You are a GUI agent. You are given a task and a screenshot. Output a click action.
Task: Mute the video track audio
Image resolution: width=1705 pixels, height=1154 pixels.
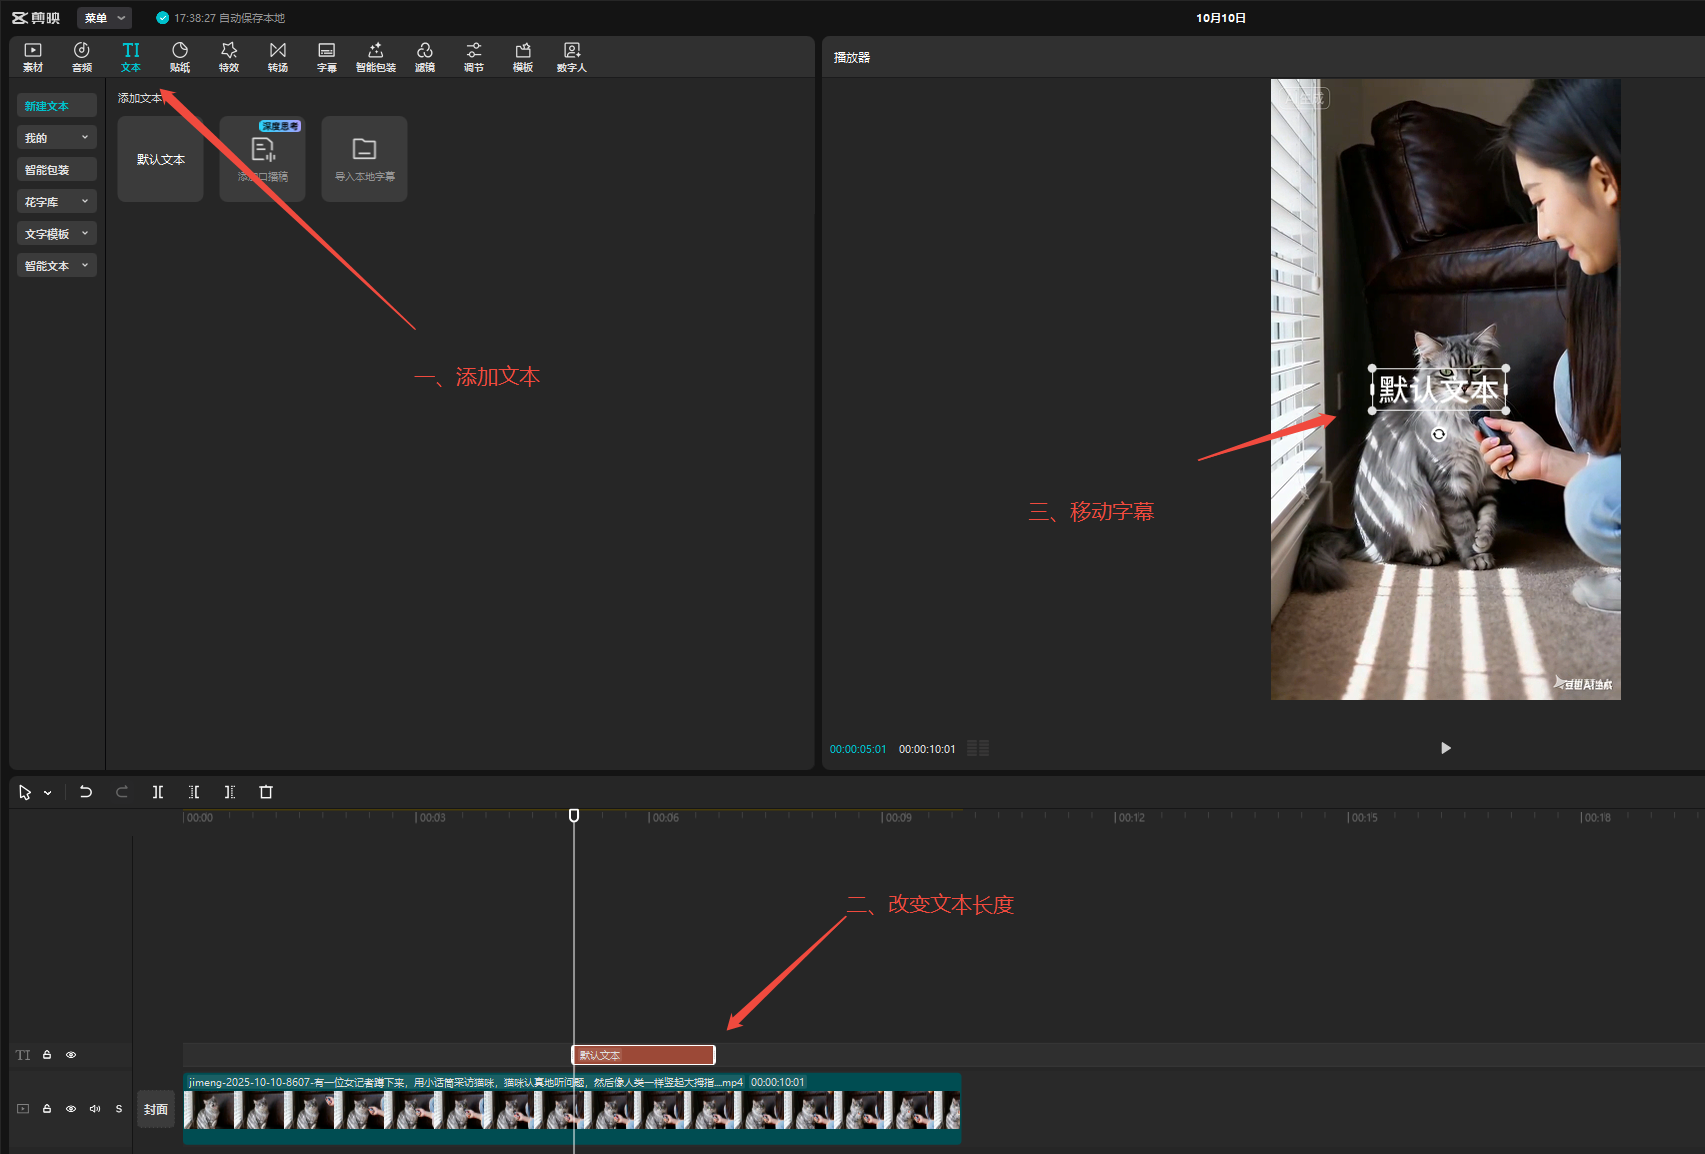click(95, 1109)
